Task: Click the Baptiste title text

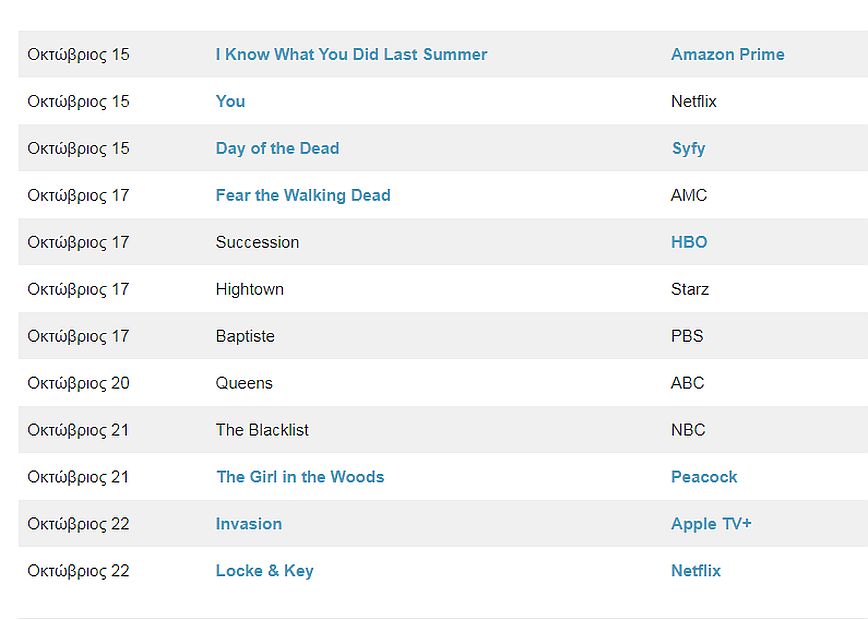Action: pos(245,336)
